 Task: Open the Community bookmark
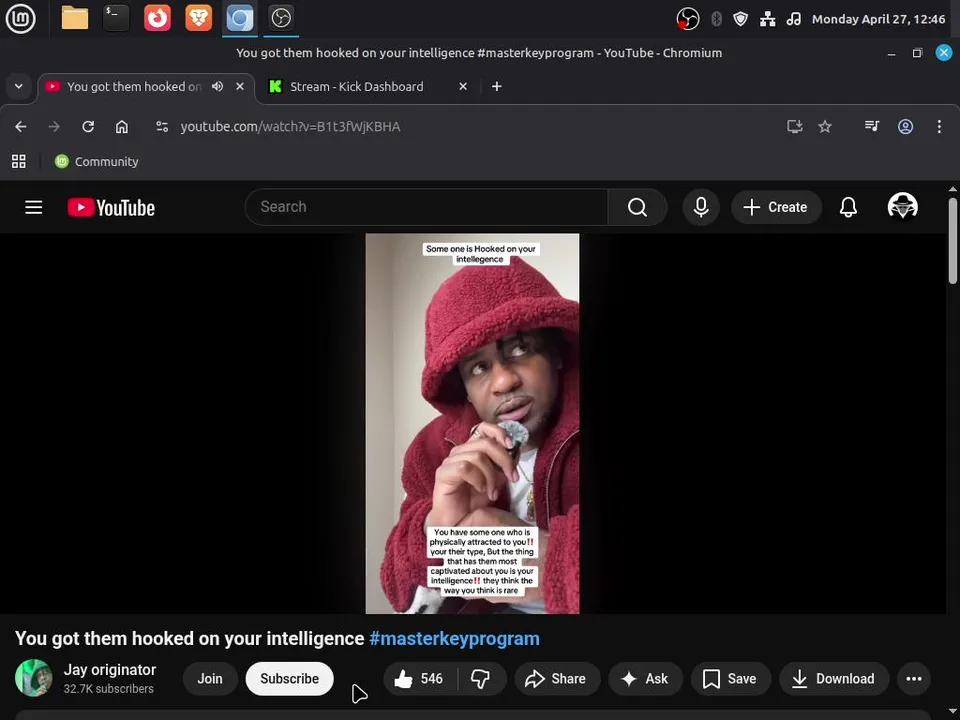97,162
